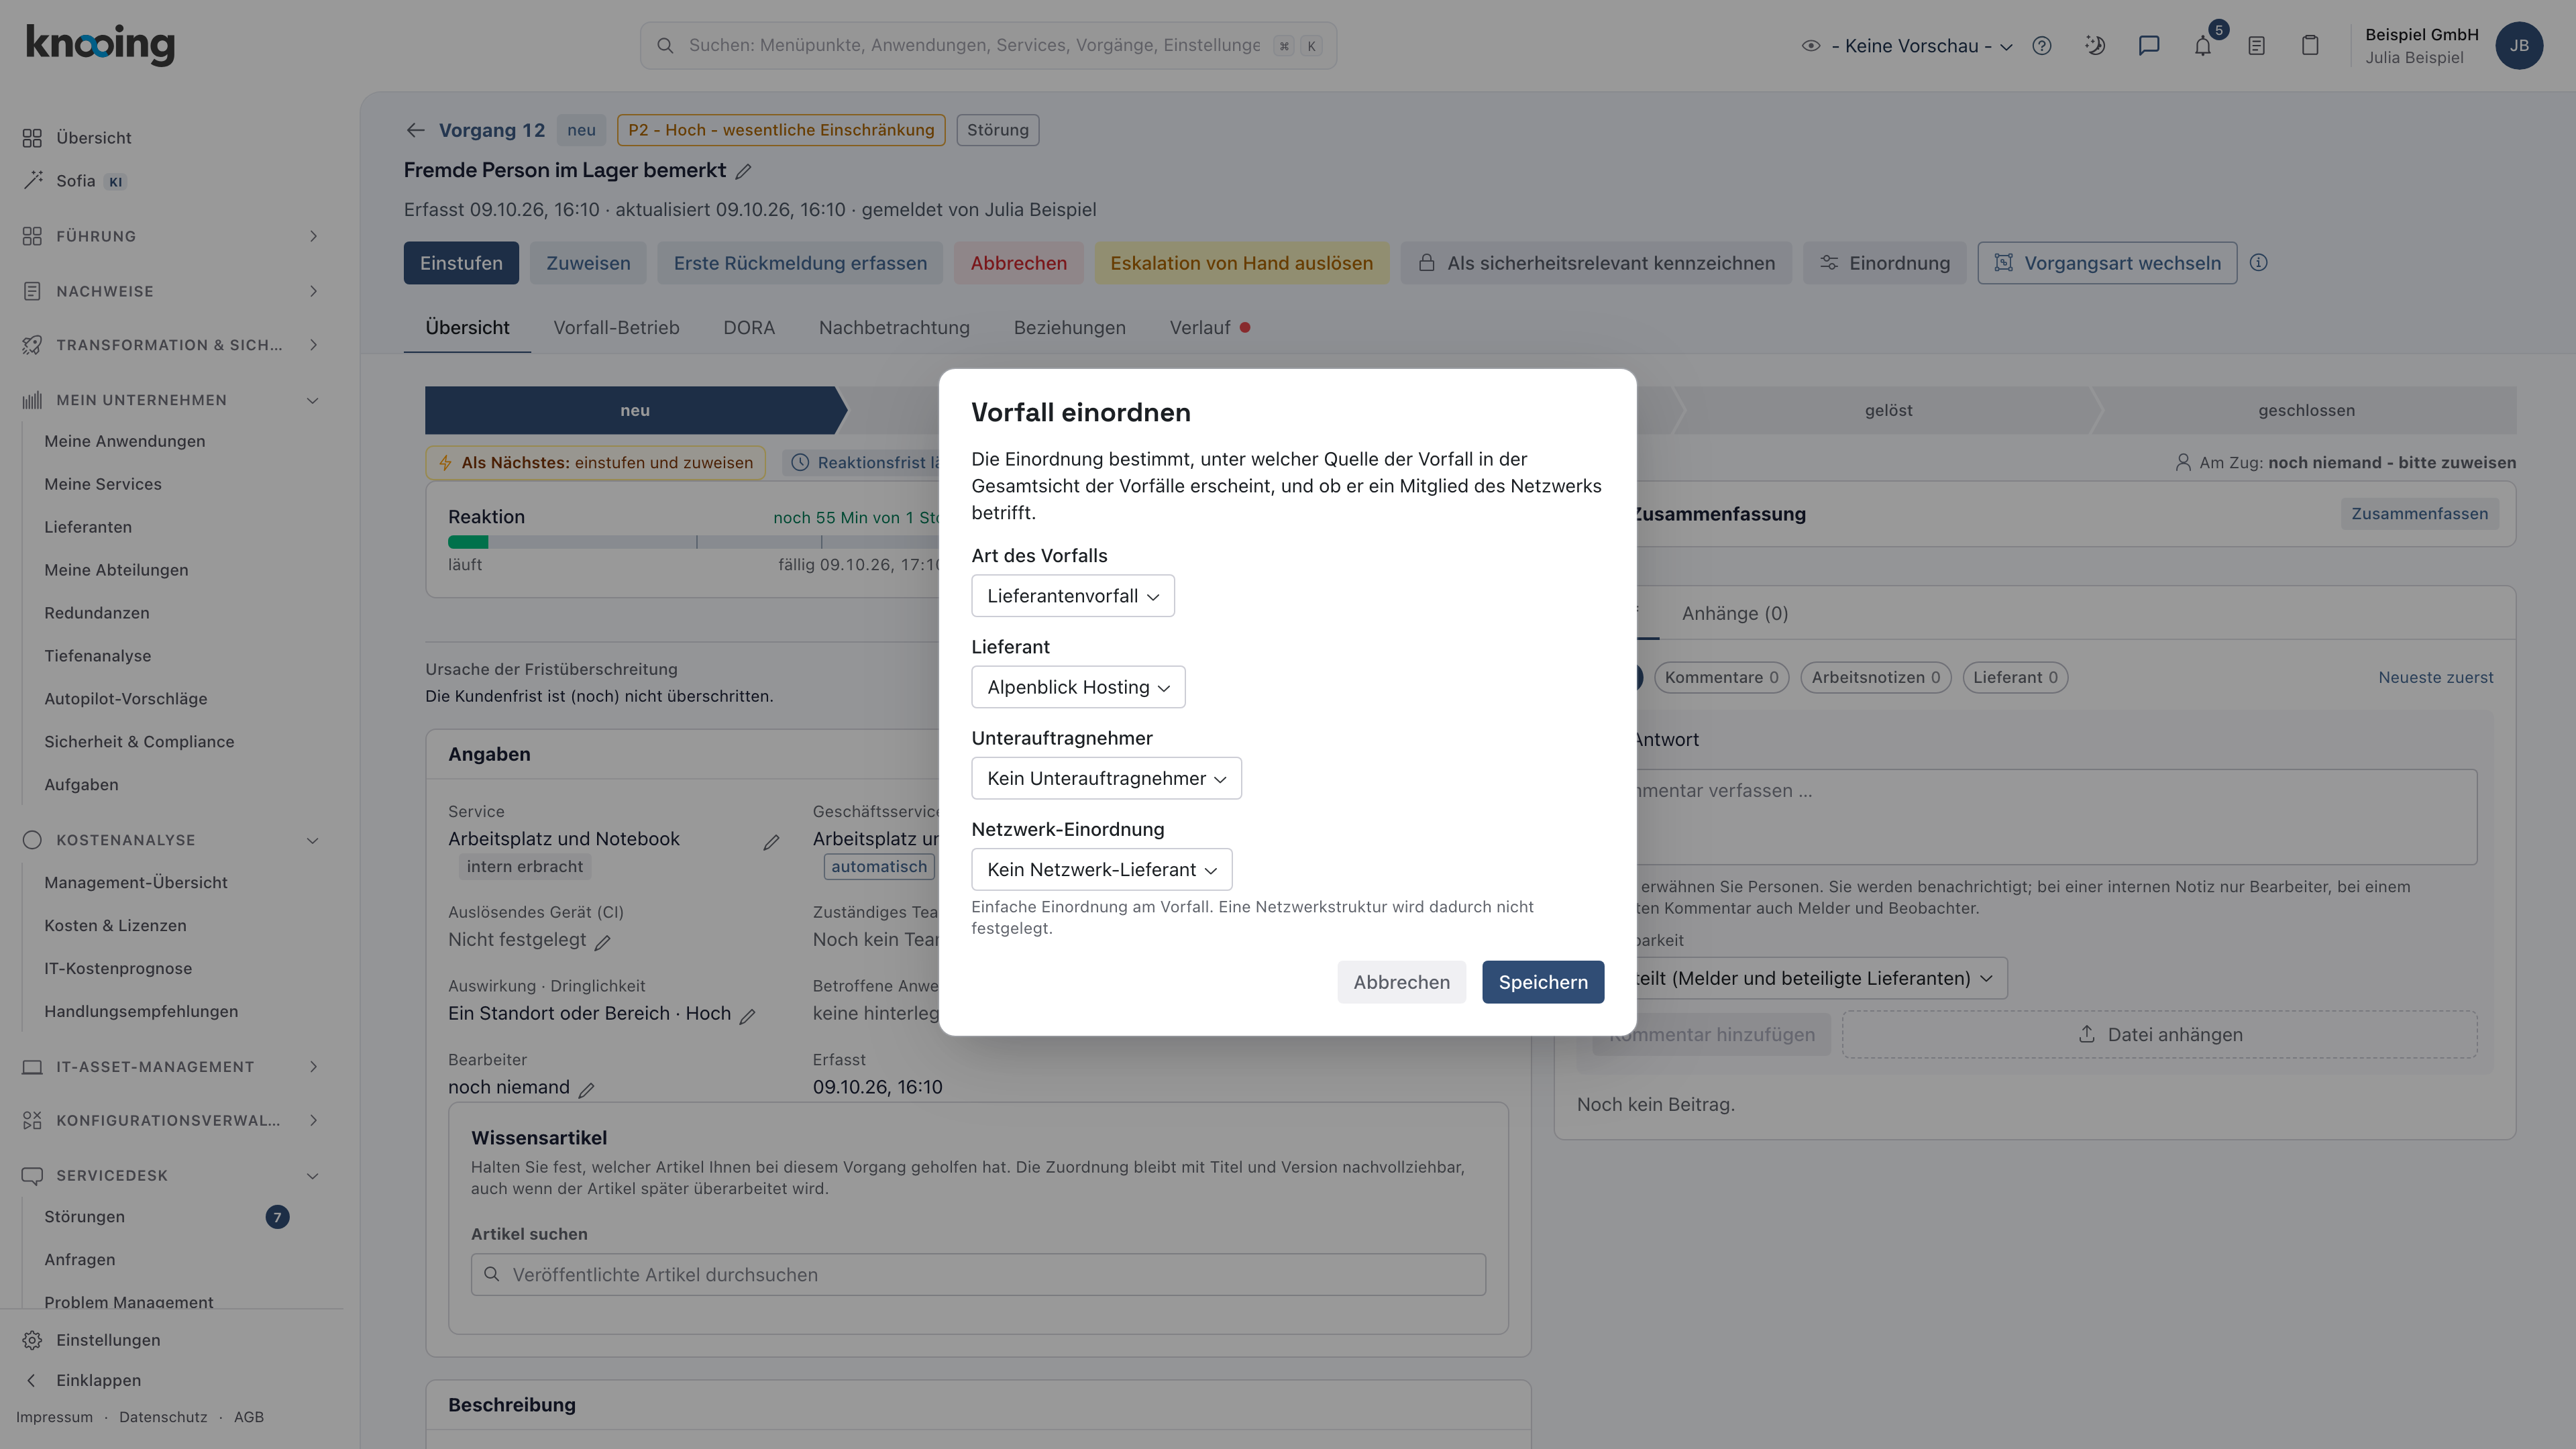
Task: Switch to DORA tab
Action: (x=749, y=328)
